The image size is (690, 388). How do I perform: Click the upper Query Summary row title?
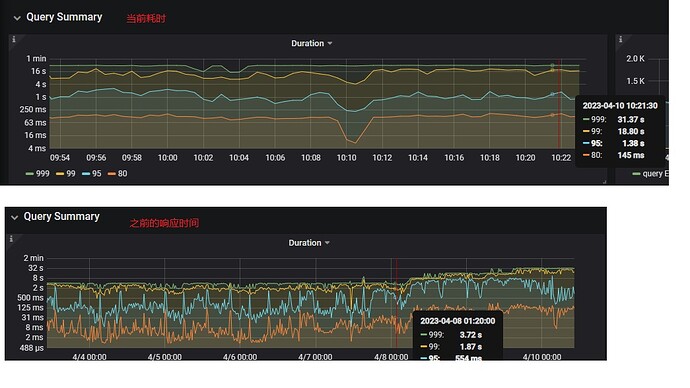(64, 17)
